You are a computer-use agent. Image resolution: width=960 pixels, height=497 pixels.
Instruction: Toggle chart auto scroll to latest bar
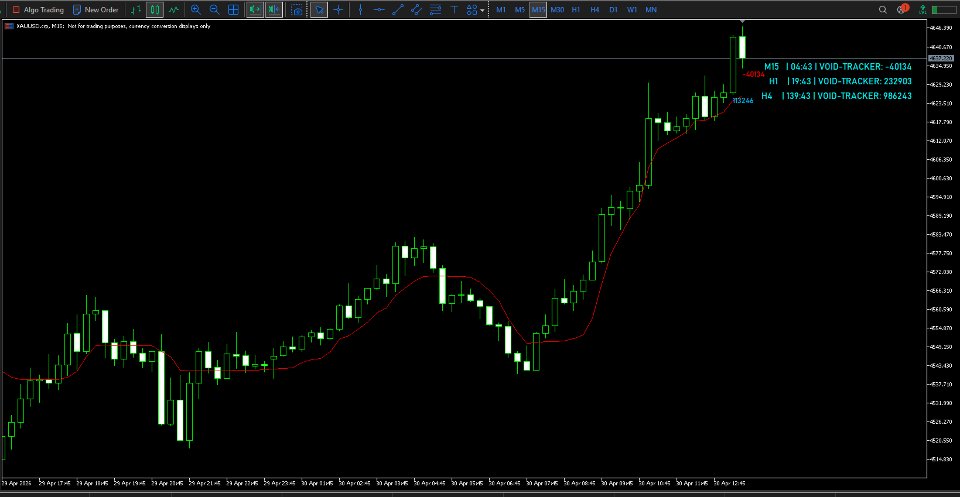pos(255,10)
